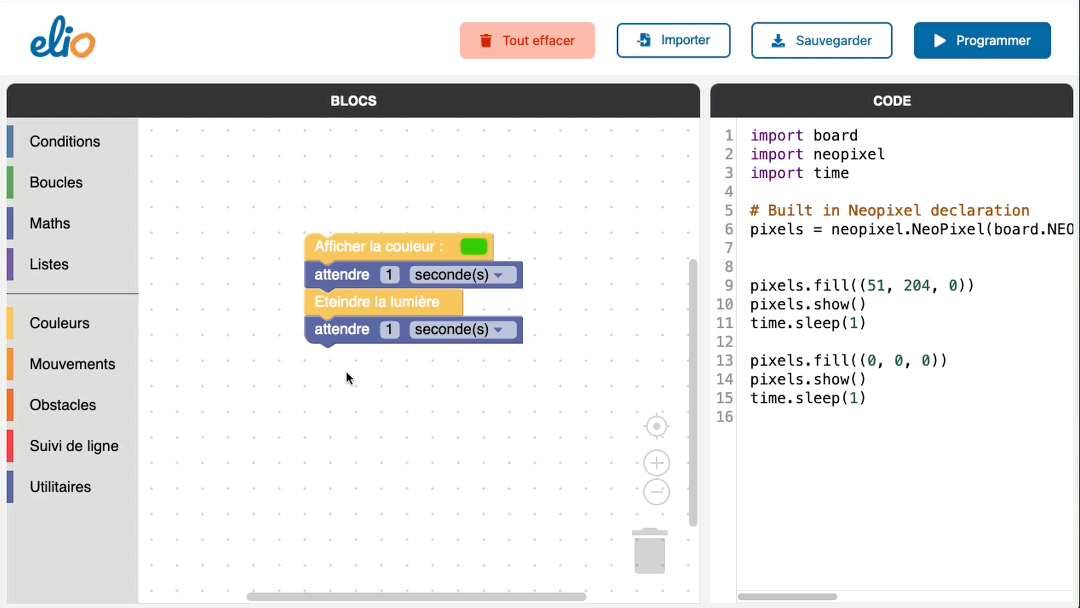Zoom out with the minus icon
Image resolution: width=1080 pixels, height=608 pixels.
pos(656,492)
